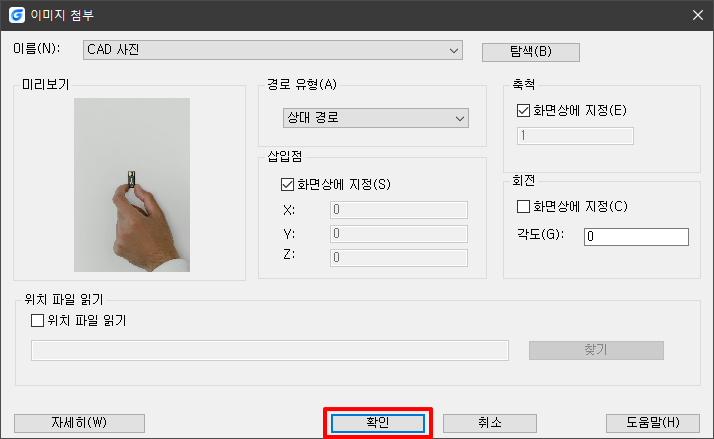Confirm with the 확인 button

(377, 423)
